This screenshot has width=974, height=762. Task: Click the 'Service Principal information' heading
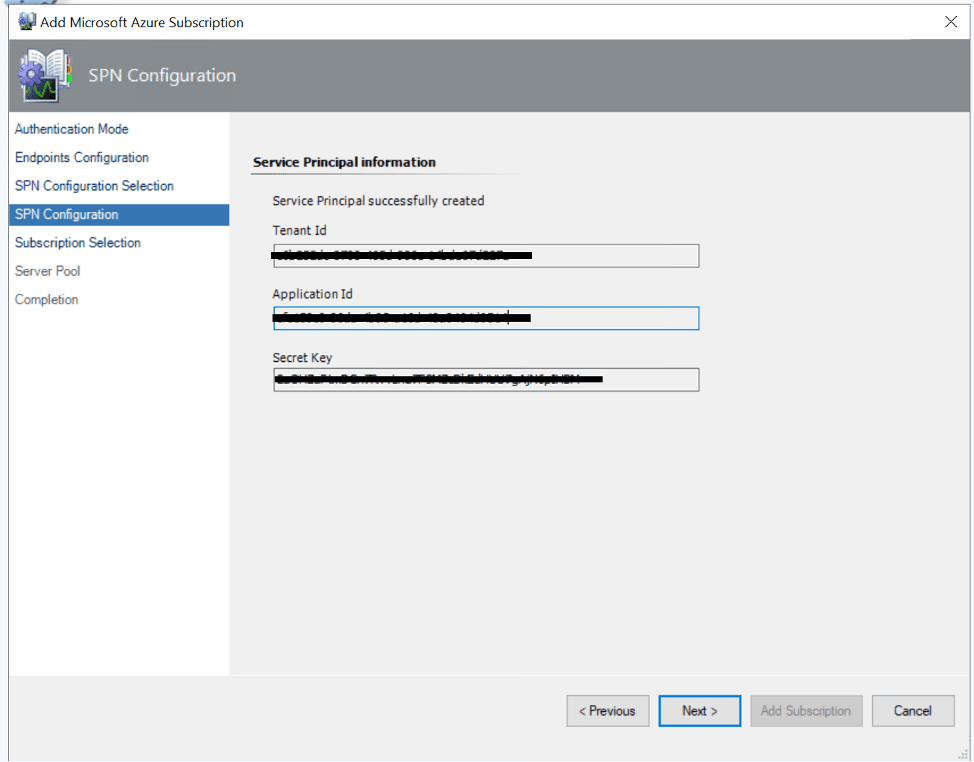point(344,162)
